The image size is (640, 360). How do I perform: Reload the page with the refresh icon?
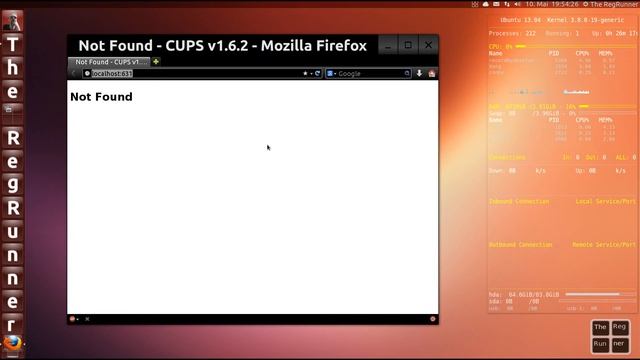318,73
